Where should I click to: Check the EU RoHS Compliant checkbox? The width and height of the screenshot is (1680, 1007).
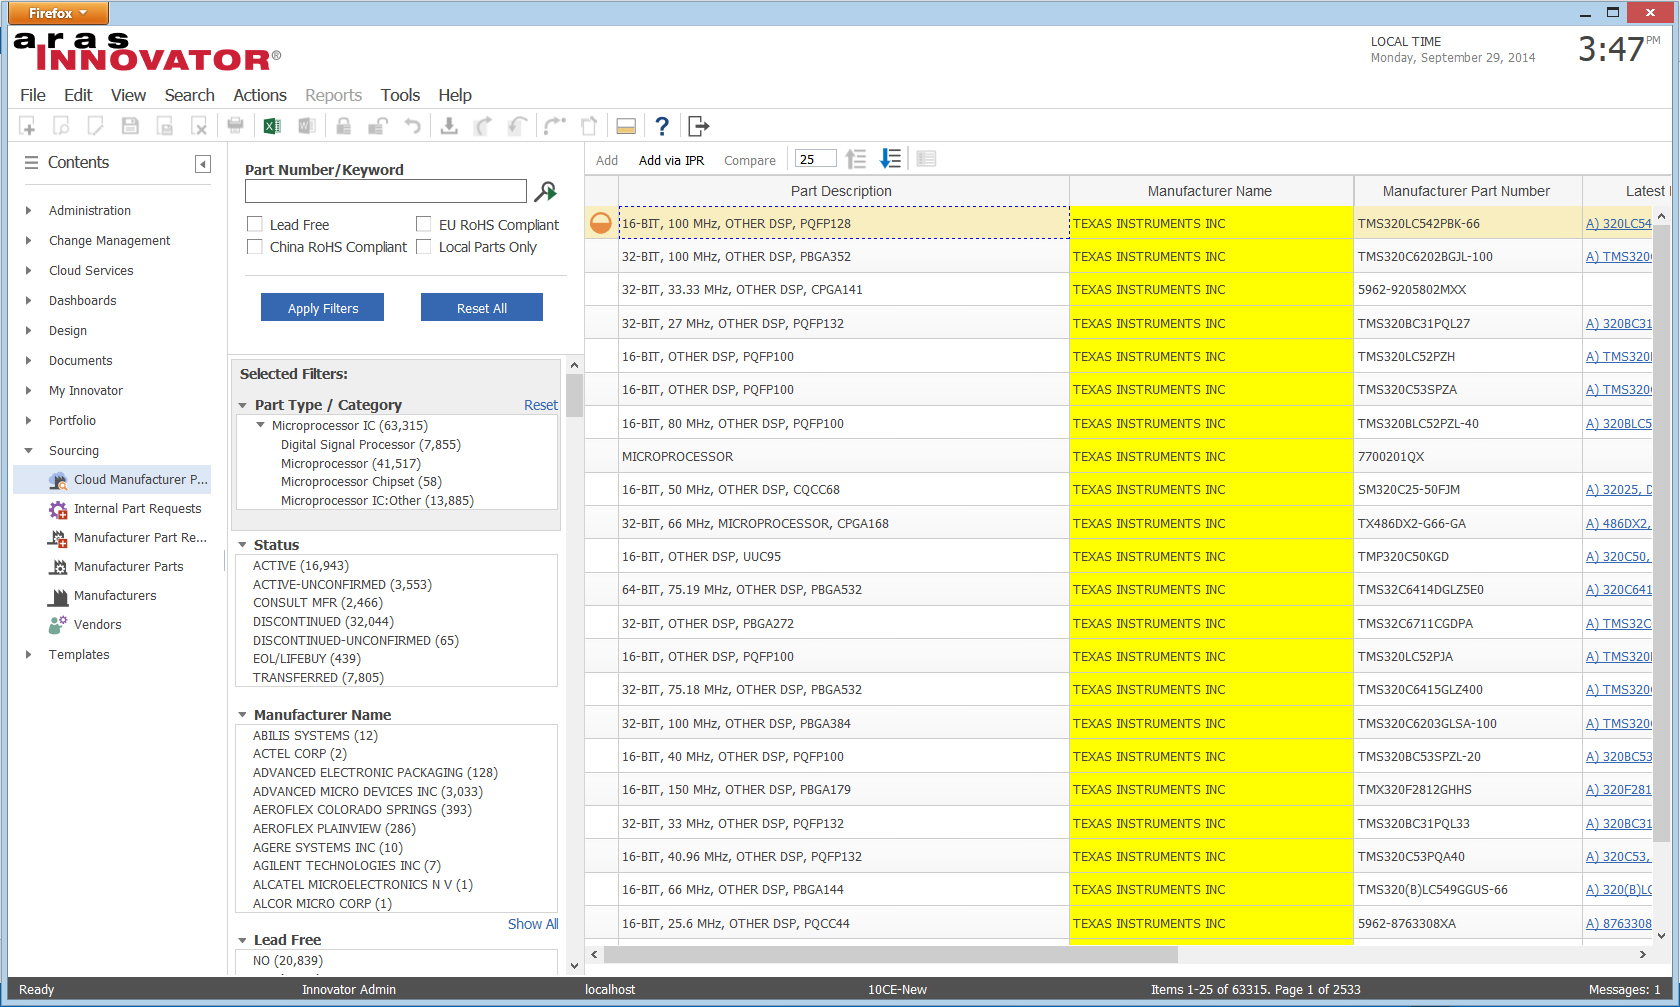[x=424, y=224]
